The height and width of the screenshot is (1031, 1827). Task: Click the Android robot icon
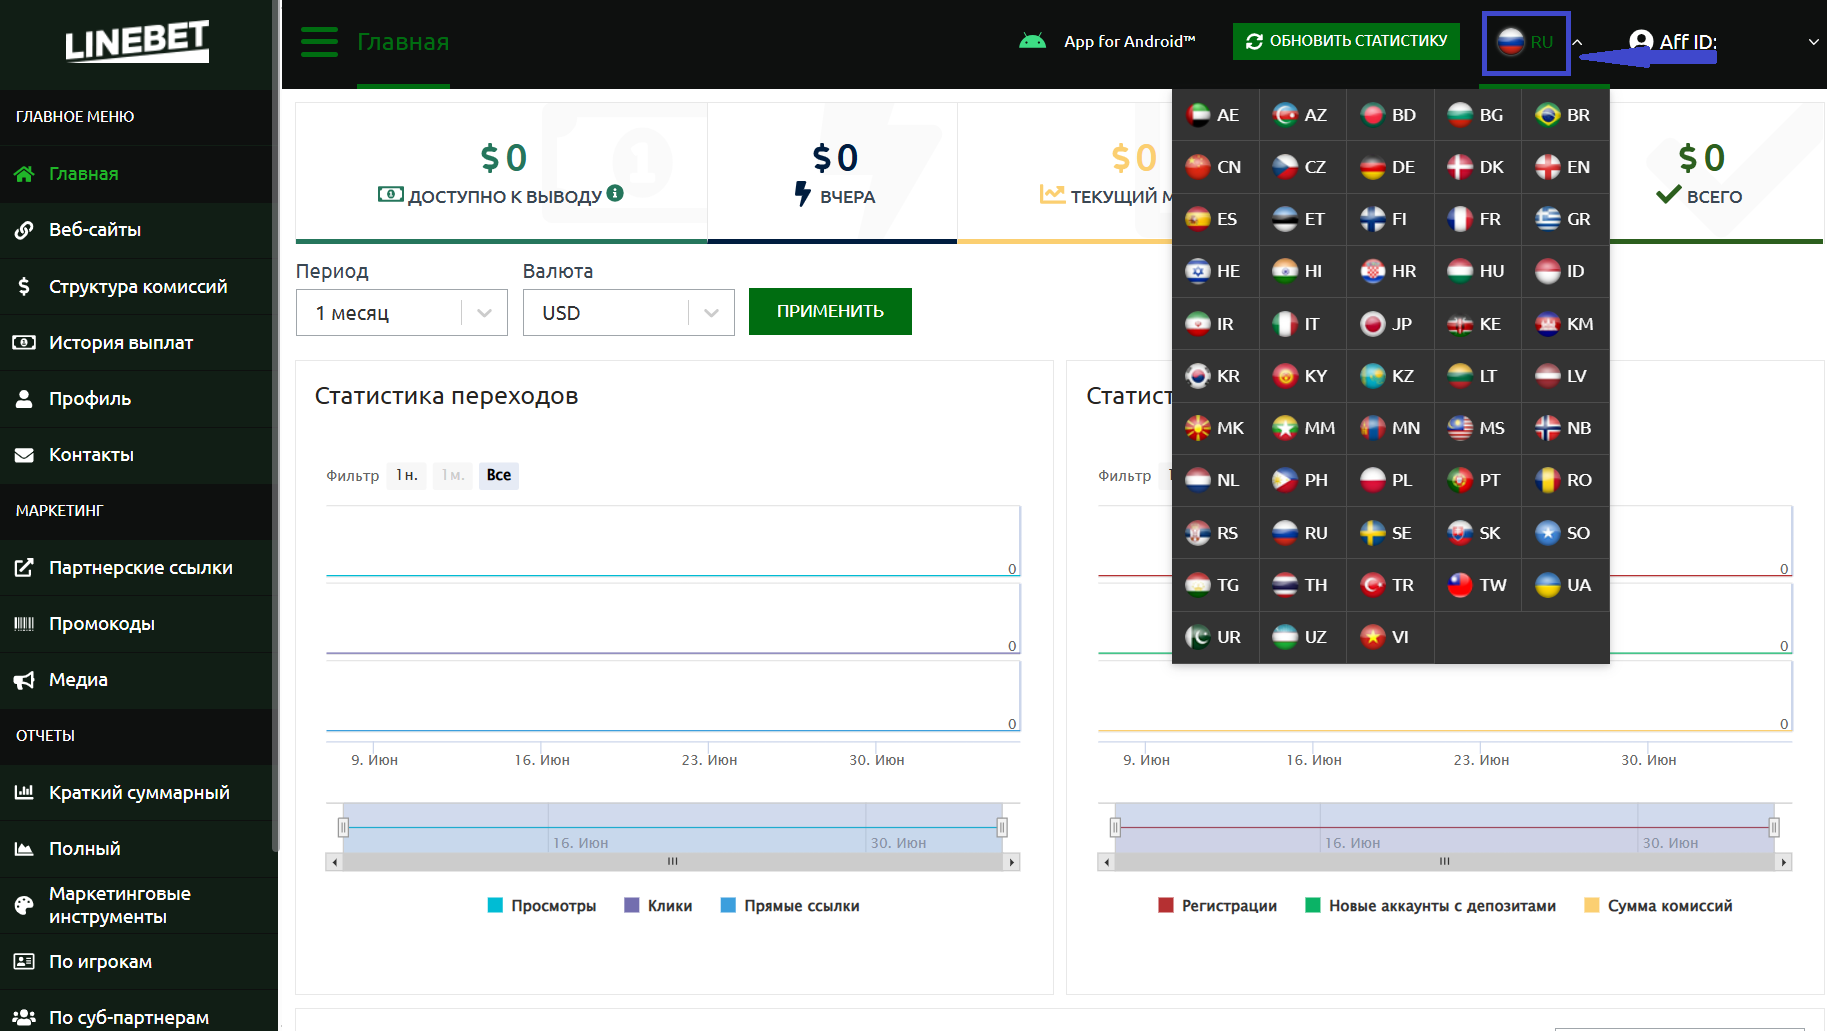pyautogui.click(x=1032, y=41)
